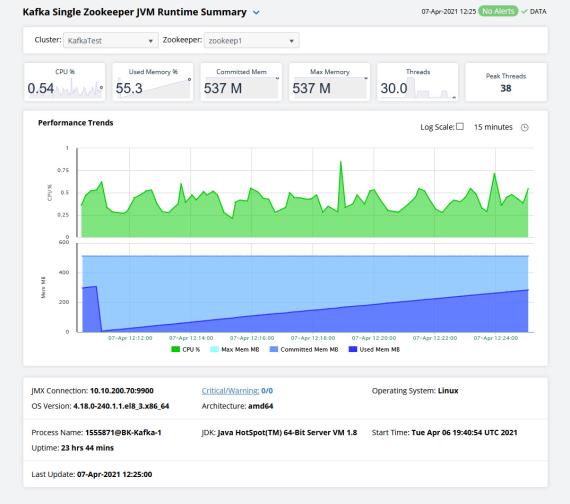Open the Zookeeper zookeep1 dropdown
This screenshot has width=570, height=504.
(x=252, y=40)
